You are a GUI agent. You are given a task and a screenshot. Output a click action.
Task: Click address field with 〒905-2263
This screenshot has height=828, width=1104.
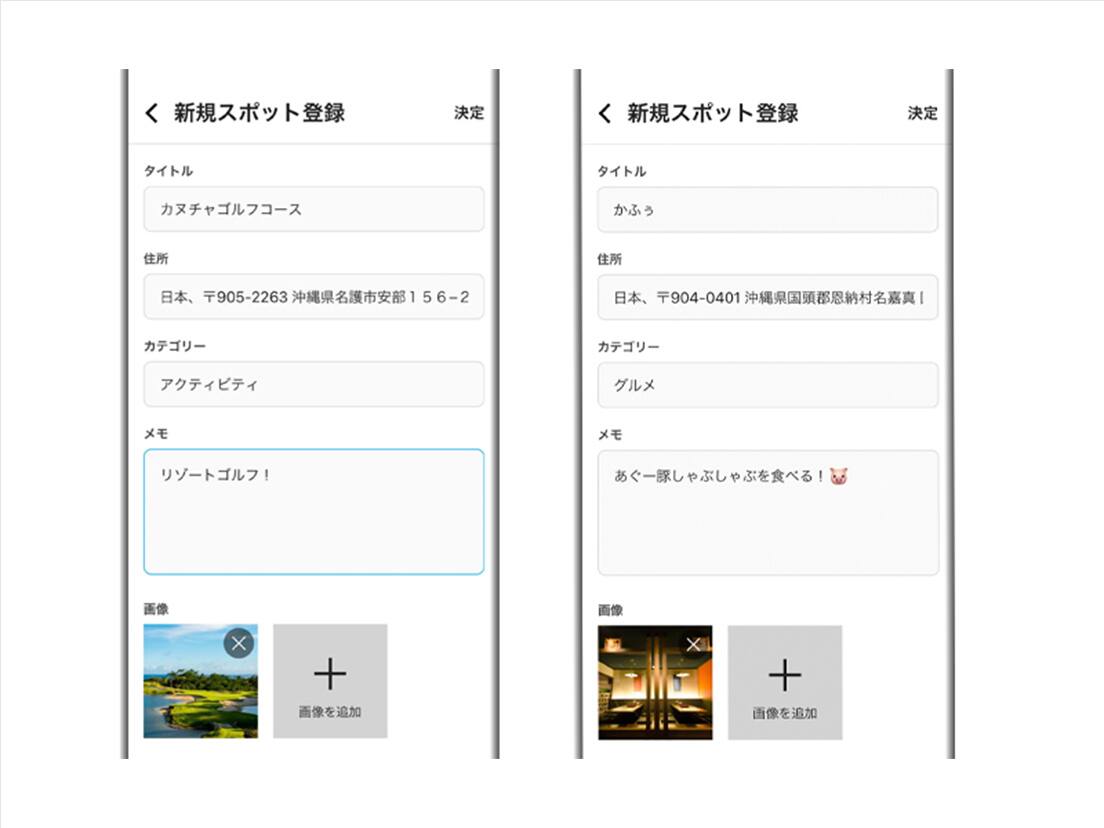click(x=313, y=297)
